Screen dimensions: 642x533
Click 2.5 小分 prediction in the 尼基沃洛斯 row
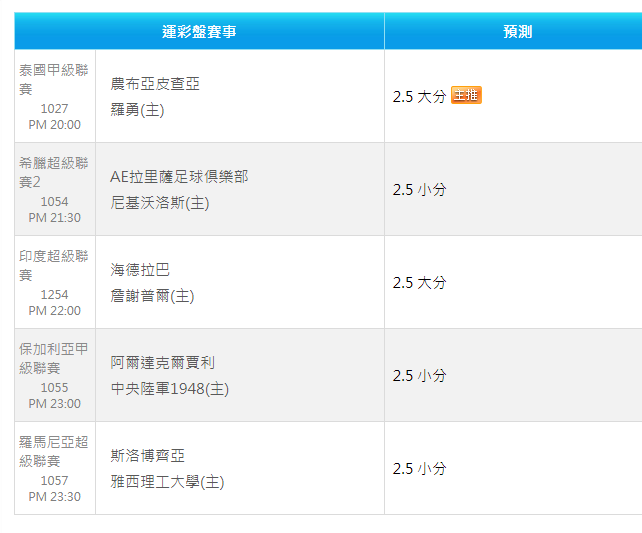coord(419,190)
